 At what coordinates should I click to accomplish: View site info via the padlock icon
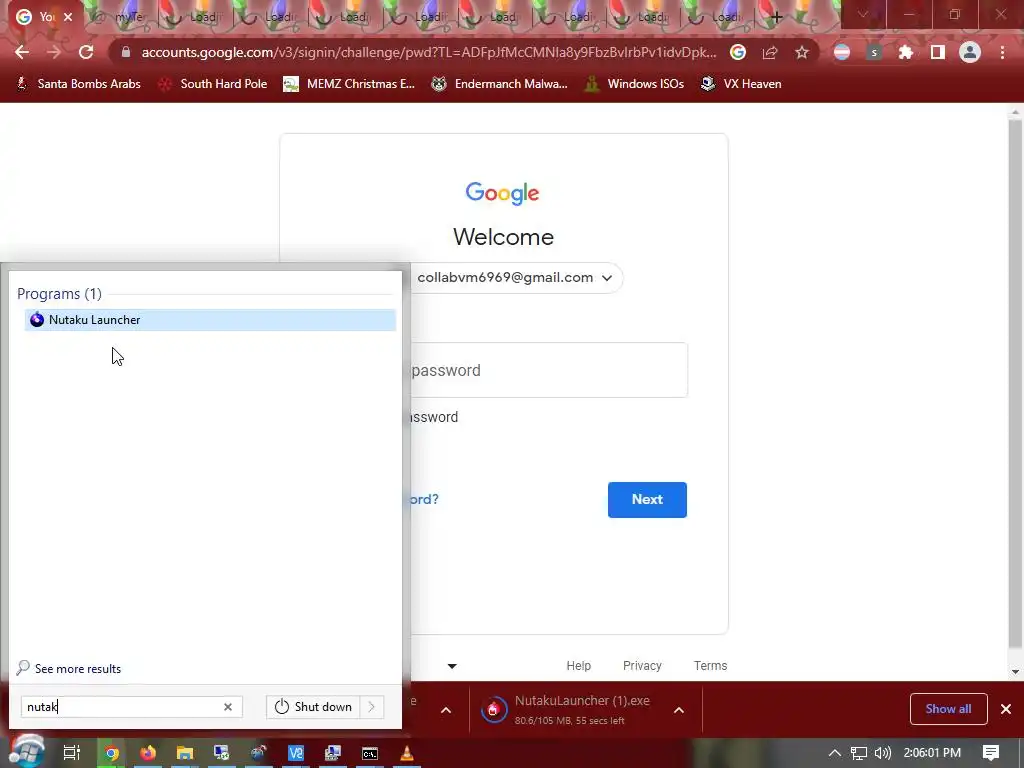126,52
